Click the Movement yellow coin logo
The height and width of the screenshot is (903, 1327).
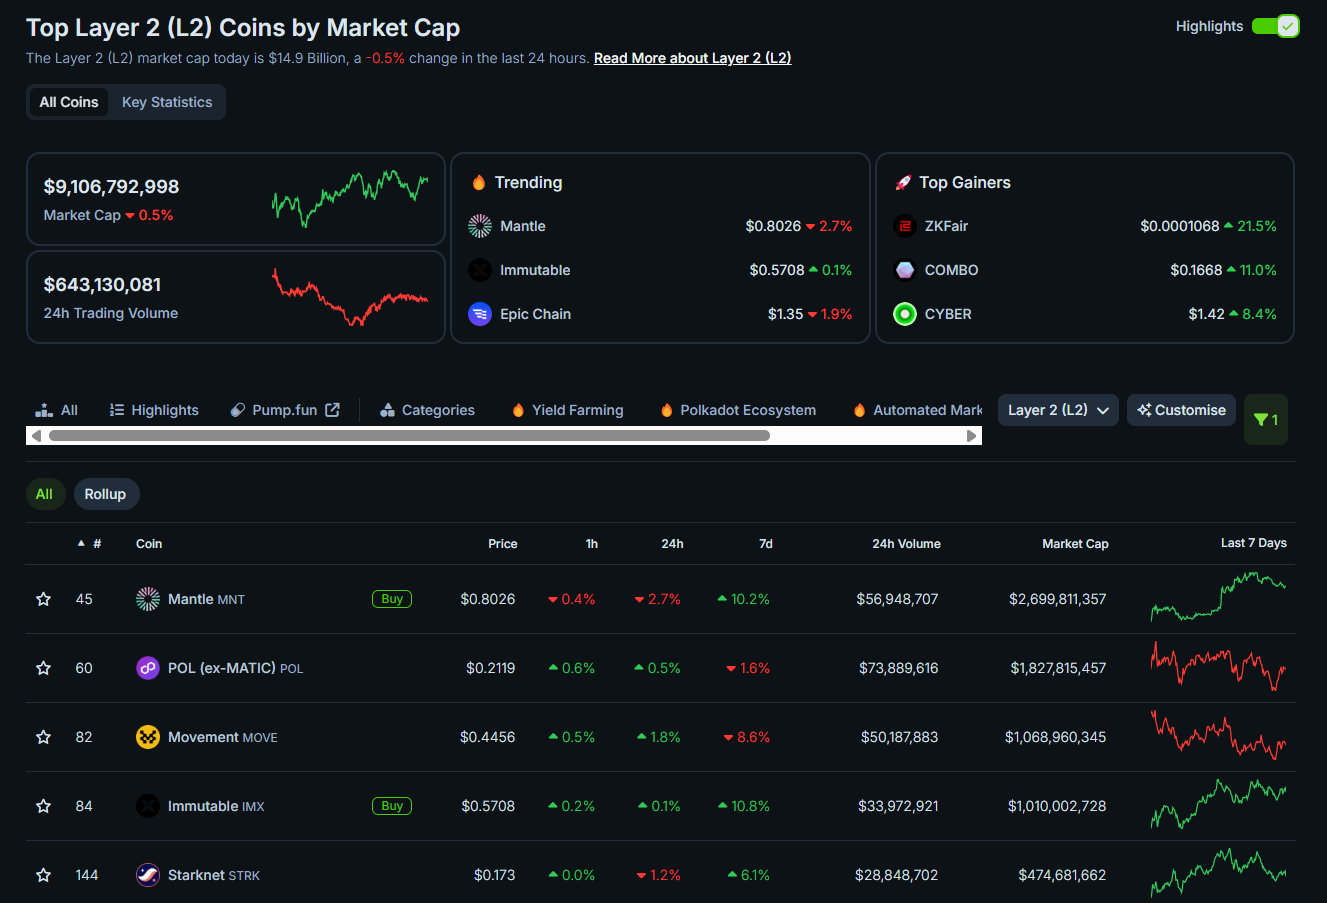click(148, 737)
